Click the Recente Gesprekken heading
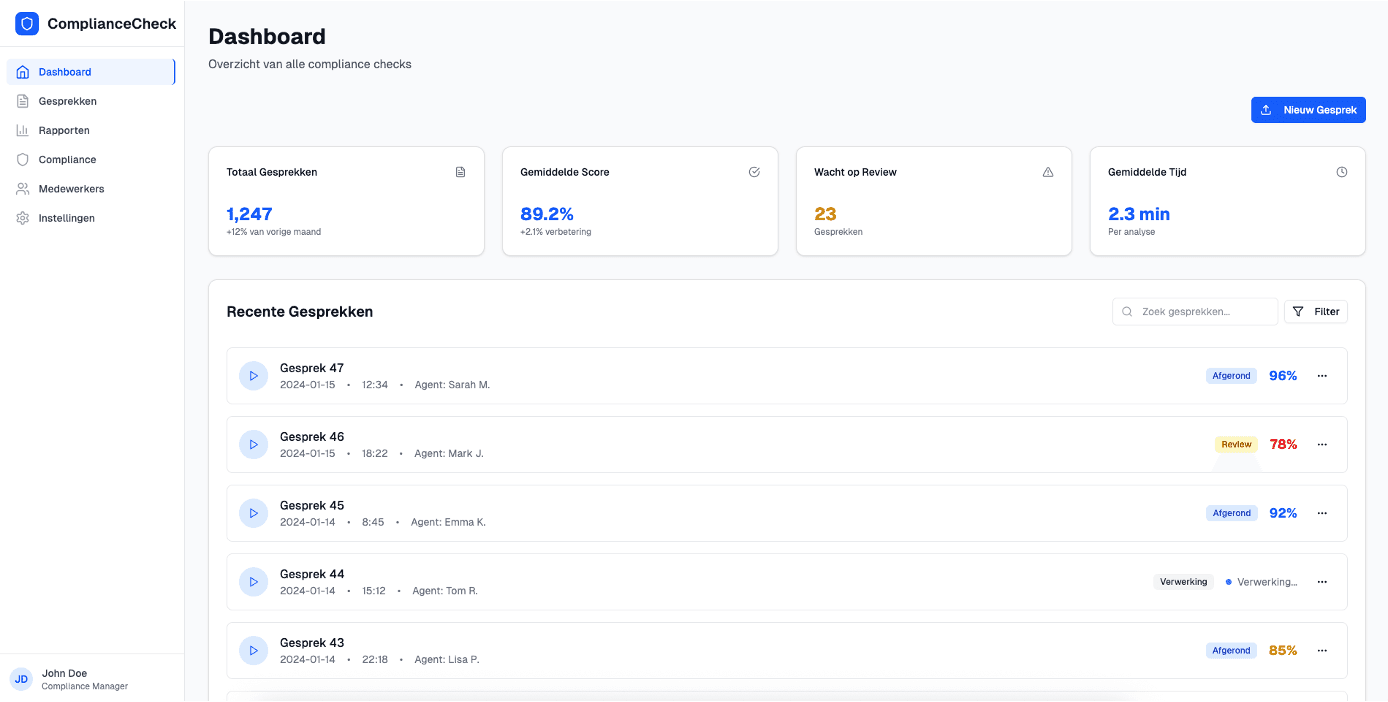 tap(300, 312)
